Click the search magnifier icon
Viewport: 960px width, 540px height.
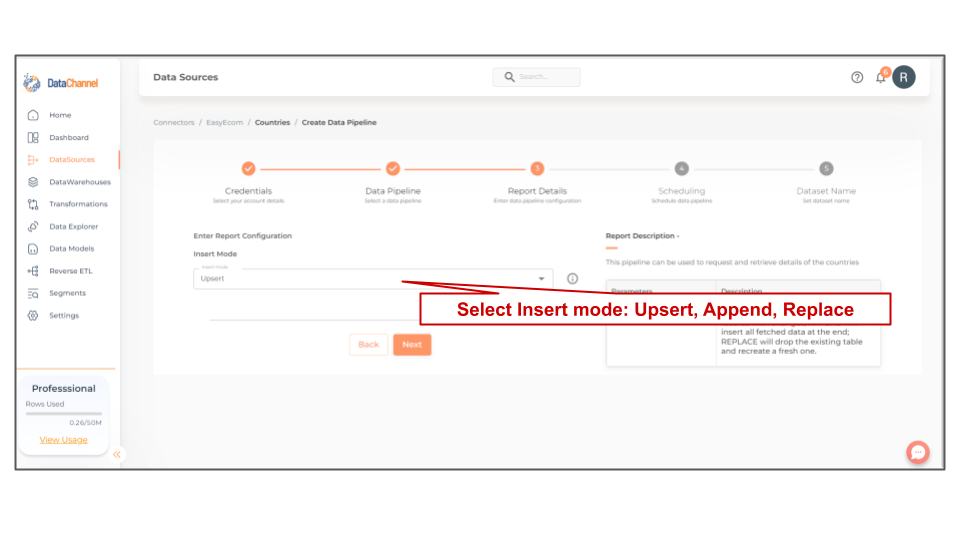click(509, 77)
